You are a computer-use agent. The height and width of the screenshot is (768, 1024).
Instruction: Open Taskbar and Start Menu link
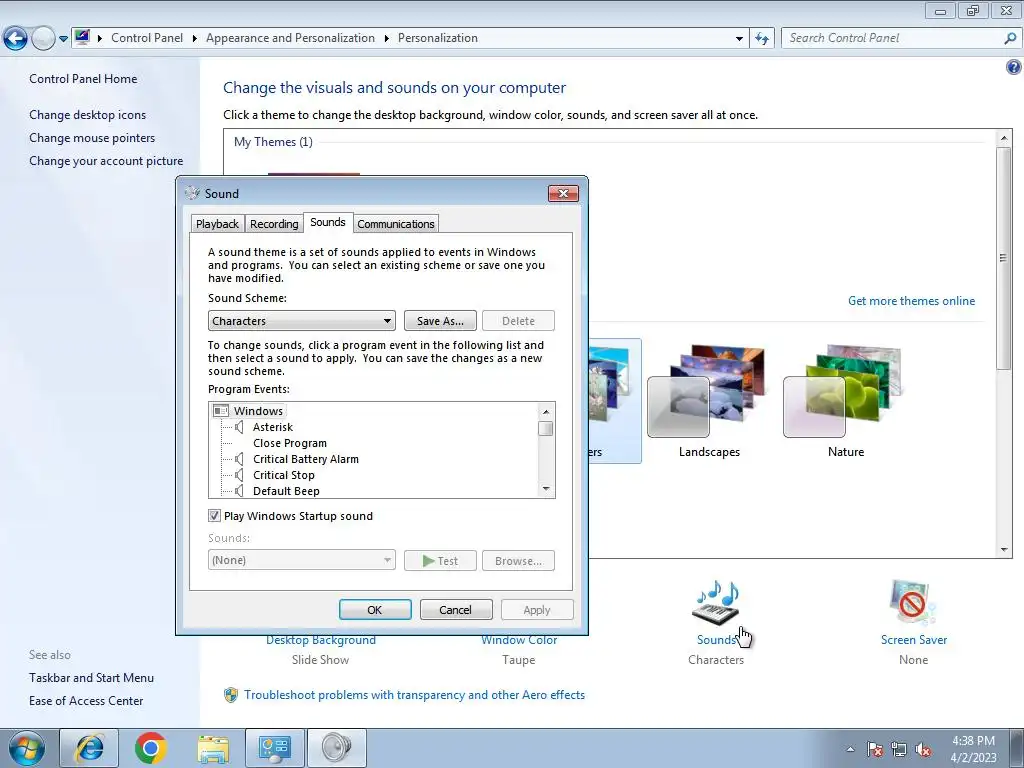(91, 678)
